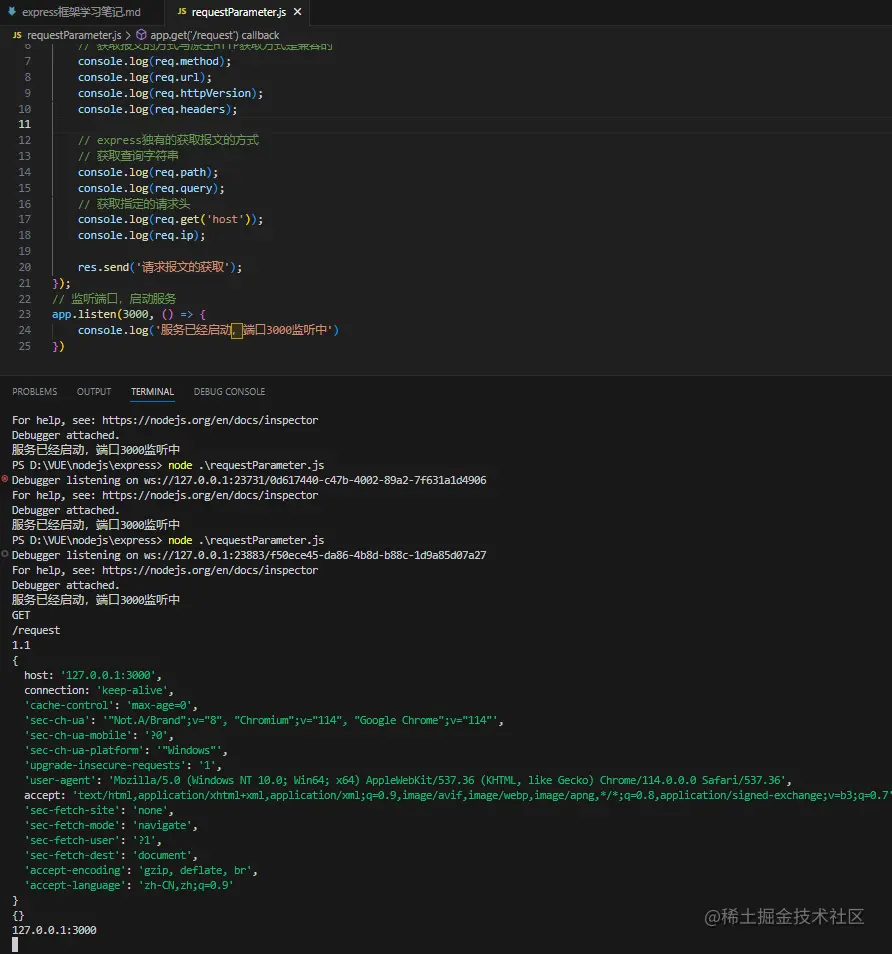
Task: Click line number 23 in the gutter
Action: tap(24, 314)
